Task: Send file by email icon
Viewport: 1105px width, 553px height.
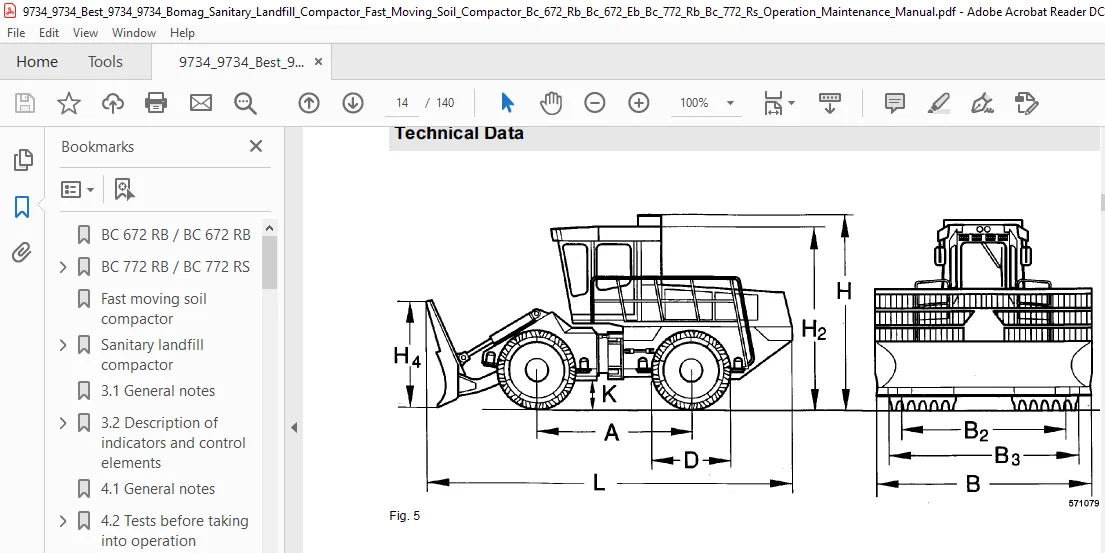Action: (x=201, y=103)
